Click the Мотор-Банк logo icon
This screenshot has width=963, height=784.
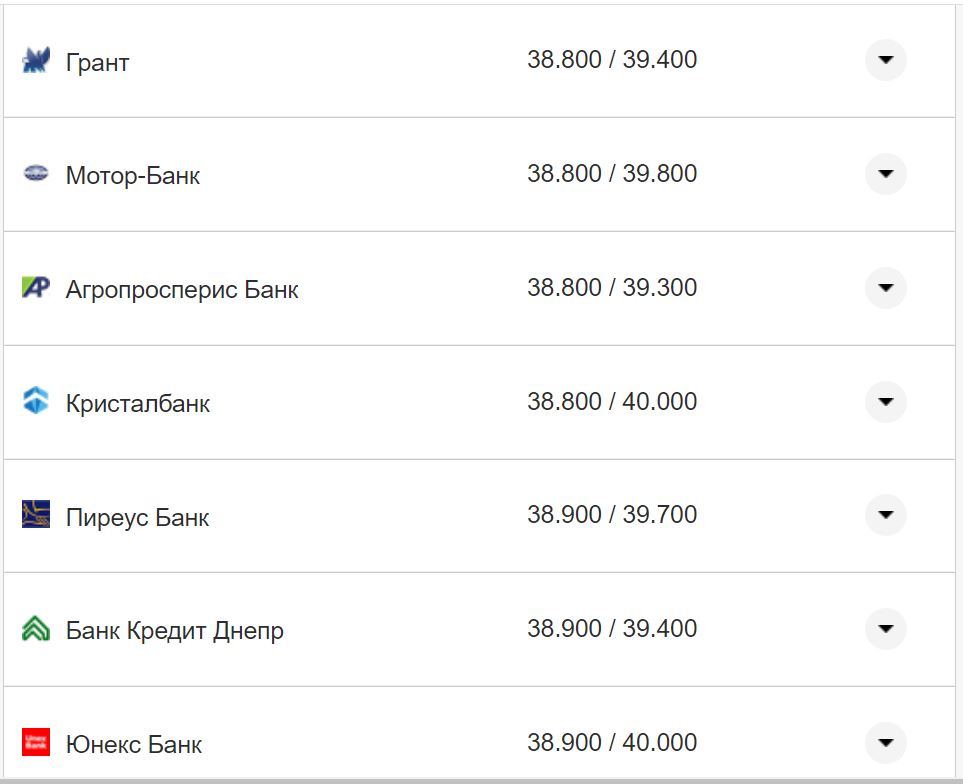tap(36, 174)
